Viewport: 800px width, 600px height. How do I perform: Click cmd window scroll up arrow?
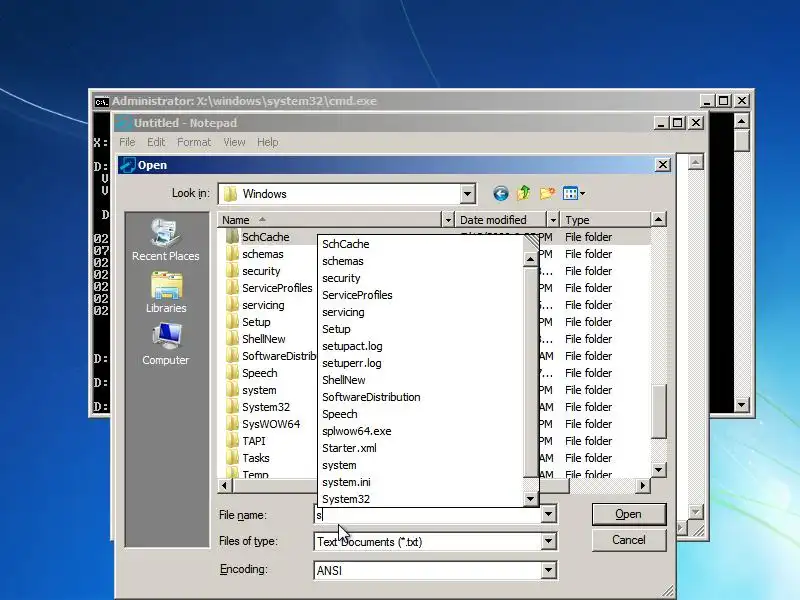click(741, 121)
